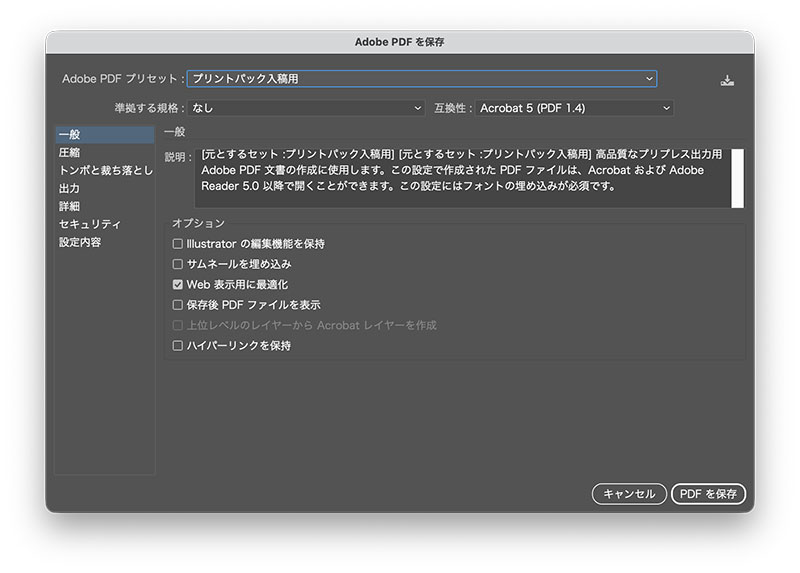Click the キャンセル button
The height and width of the screenshot is (573, 800).
[629, 494]
